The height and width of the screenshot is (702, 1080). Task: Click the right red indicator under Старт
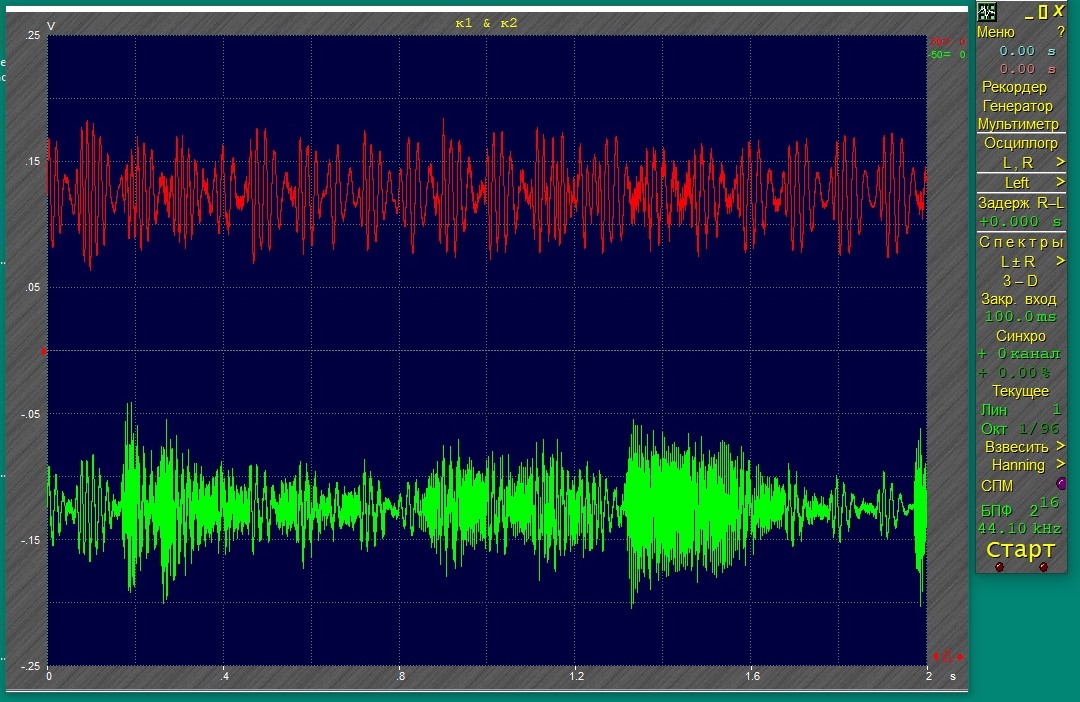click(x=1043, y=567)
